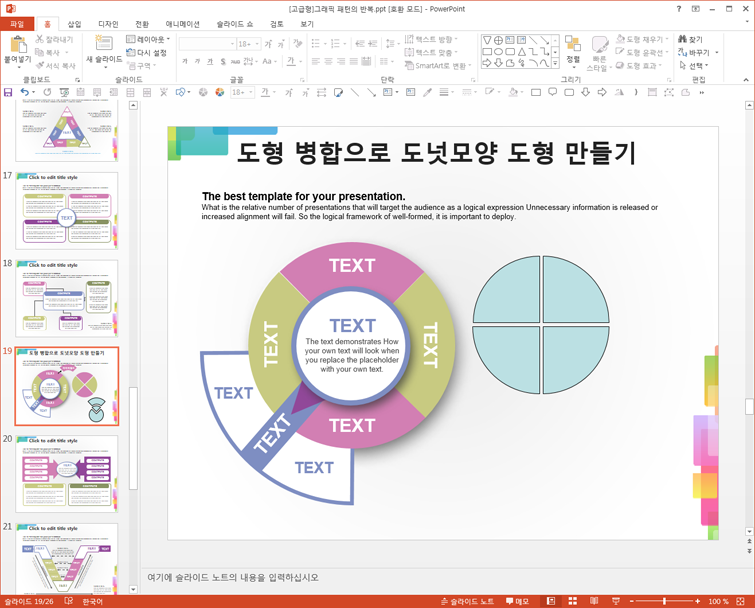
Task: Click the Help question mark icon
Action: (679, 9)
